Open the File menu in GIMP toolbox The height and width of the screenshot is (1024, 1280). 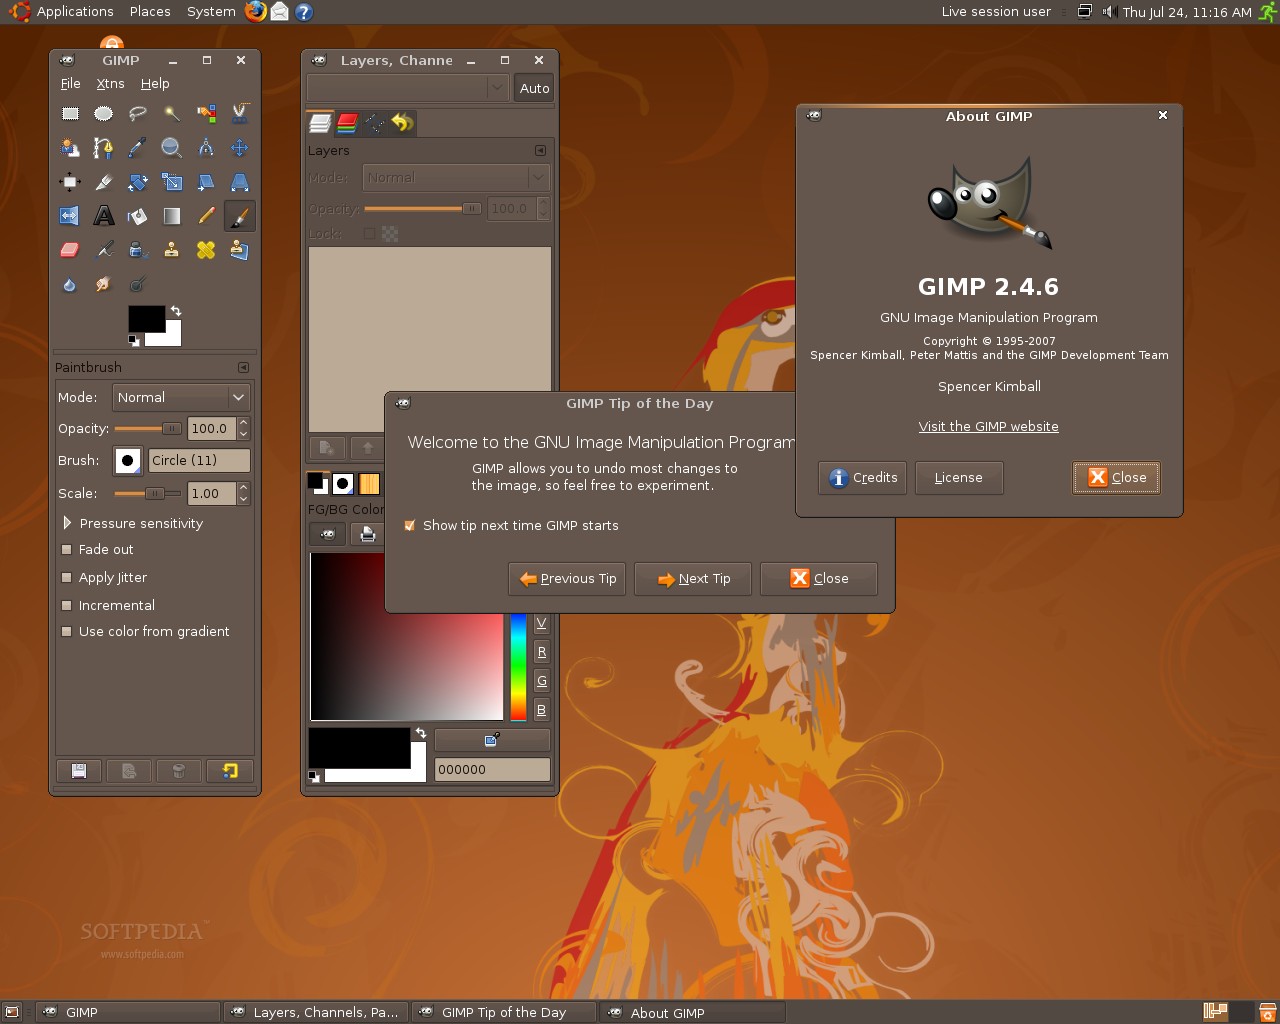tap(70, 83)
